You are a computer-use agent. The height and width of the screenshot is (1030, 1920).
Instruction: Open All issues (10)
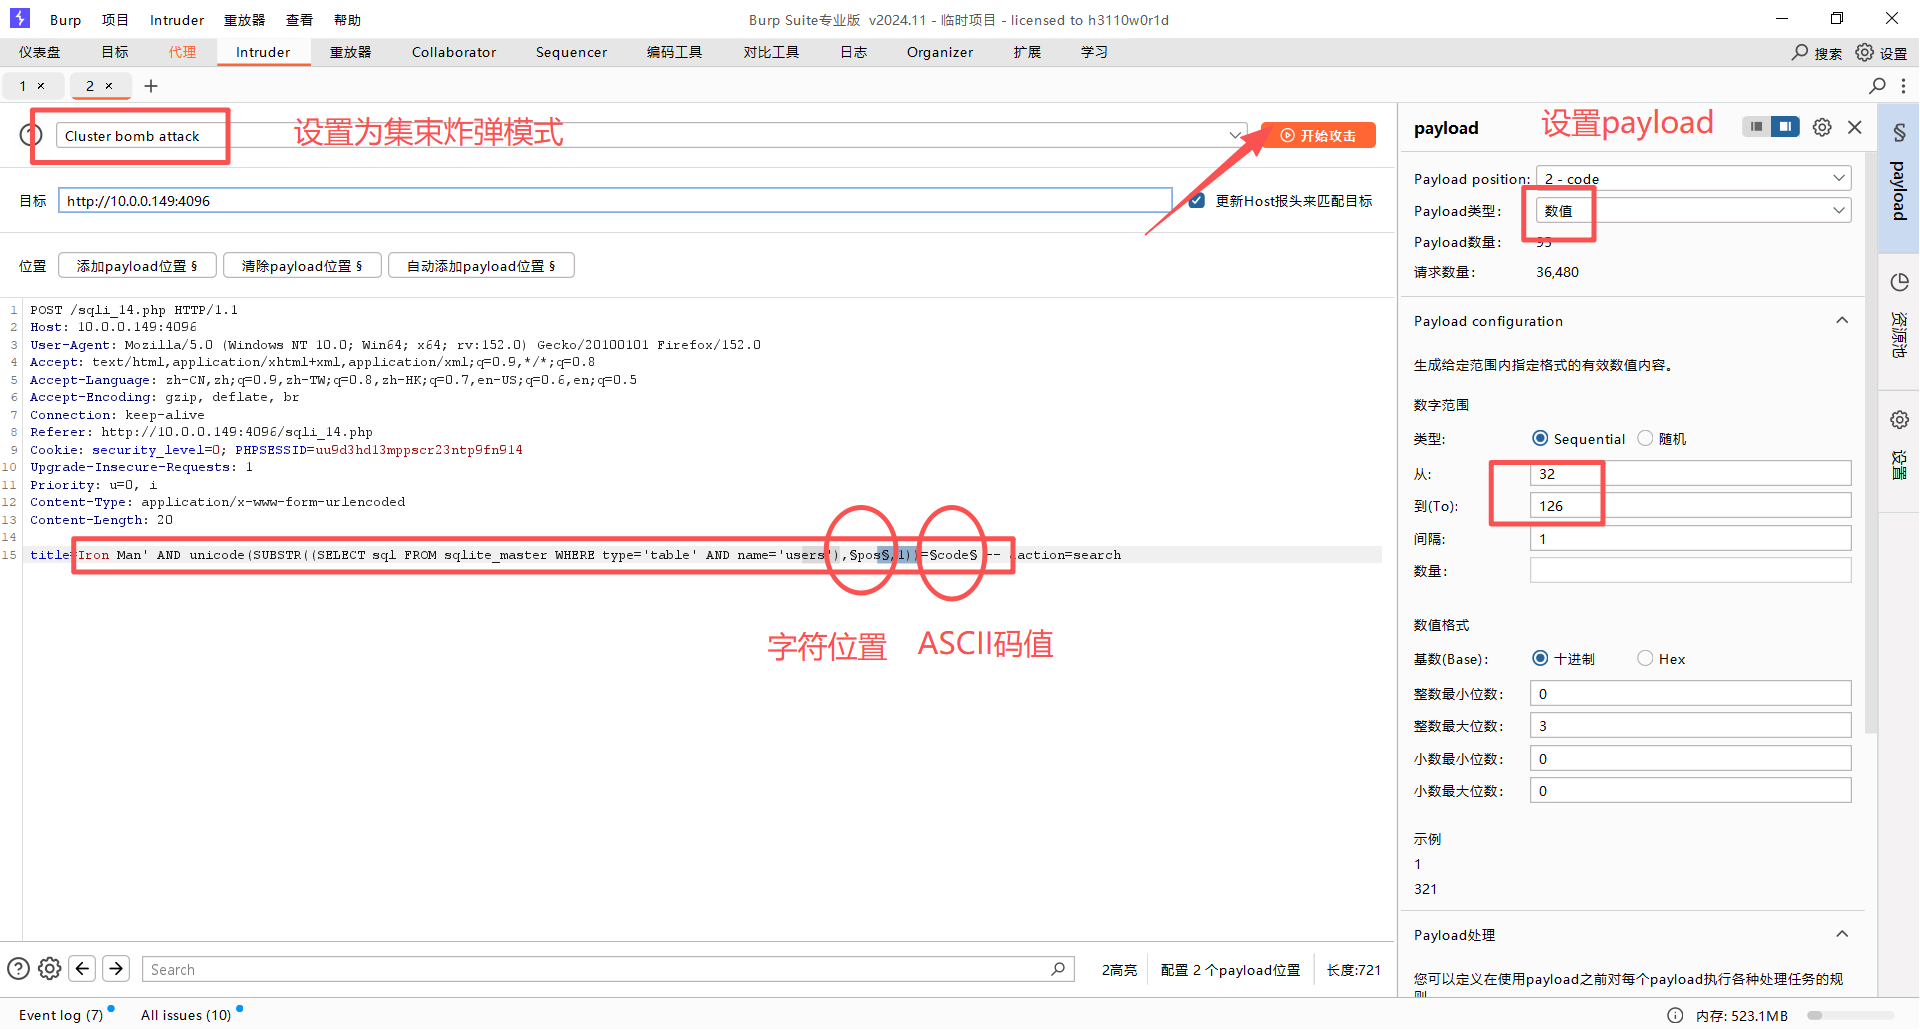coord(186,1015)
